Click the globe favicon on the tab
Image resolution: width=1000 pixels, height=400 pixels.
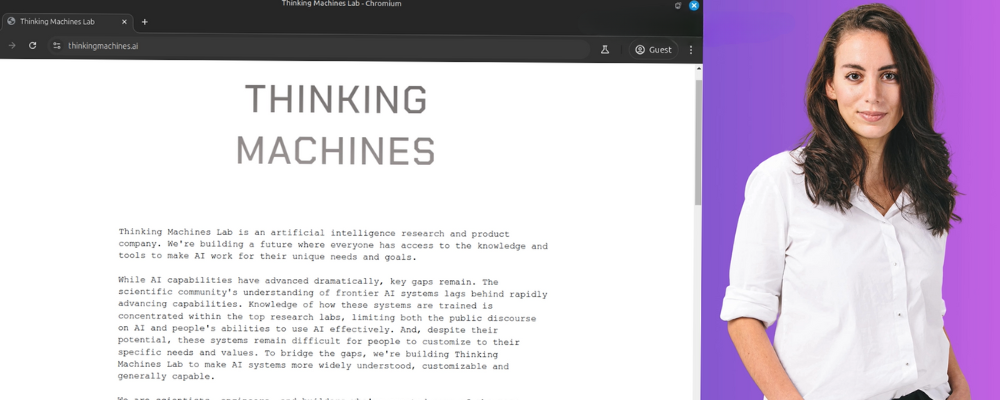point(11,21)
